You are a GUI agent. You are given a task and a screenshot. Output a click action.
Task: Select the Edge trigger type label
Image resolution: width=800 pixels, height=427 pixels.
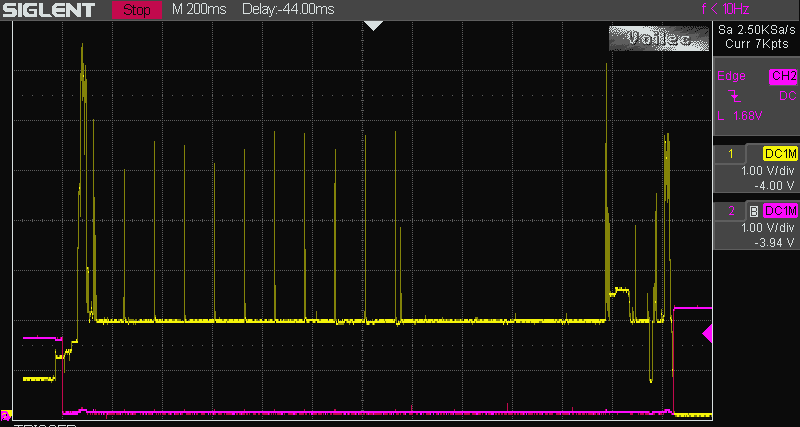point(731,76)
